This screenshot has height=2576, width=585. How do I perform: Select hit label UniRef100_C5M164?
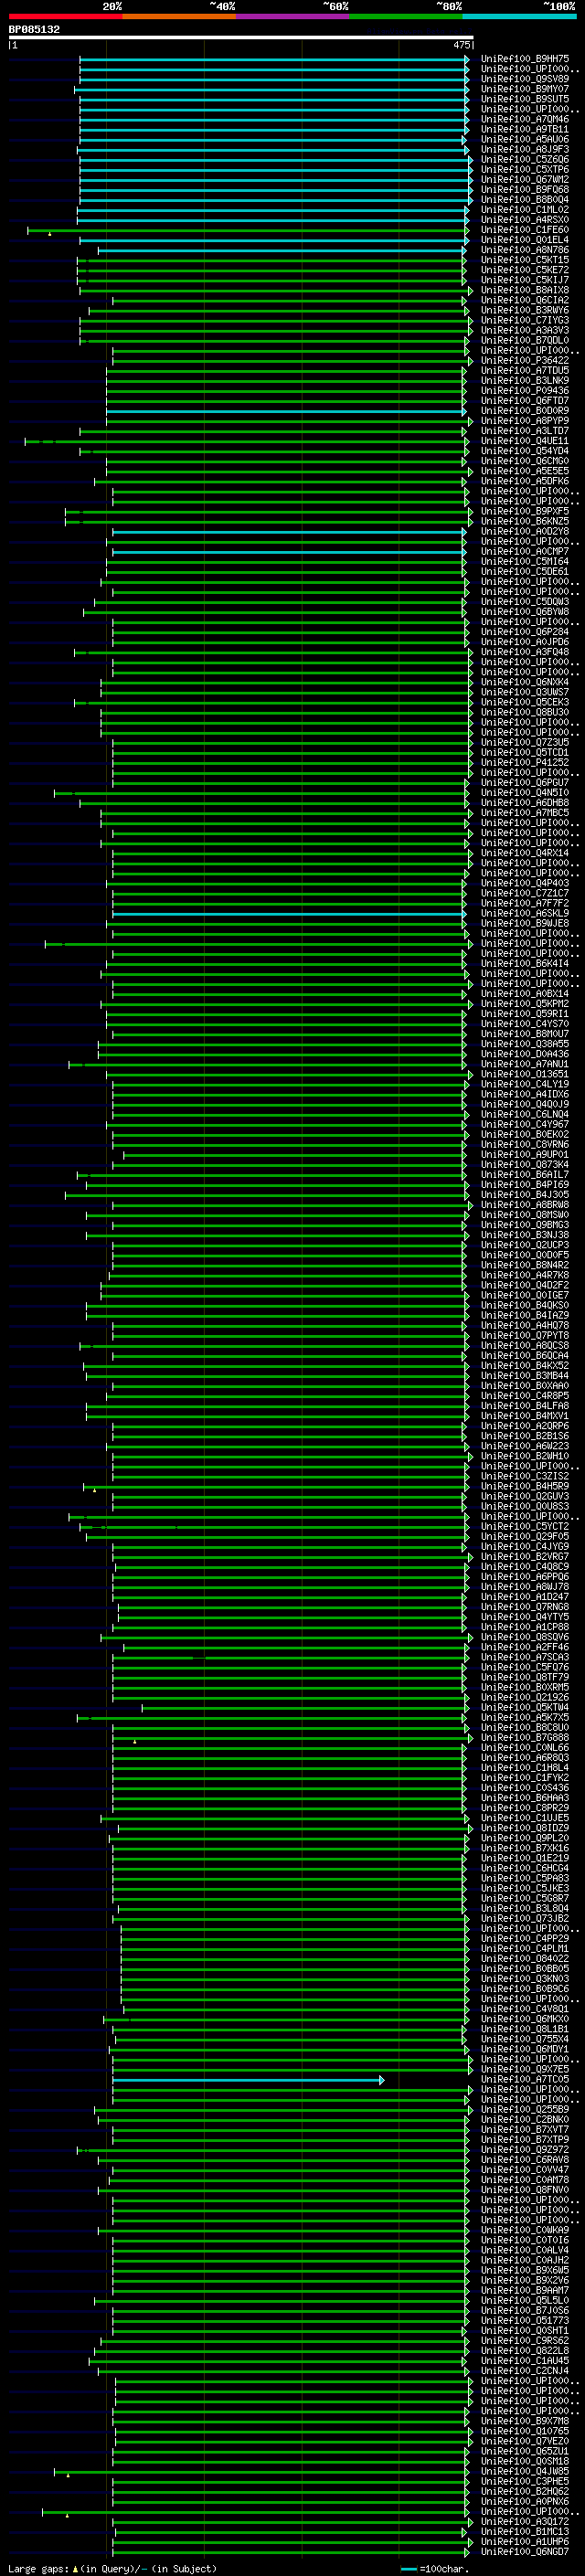tap(525, 562)
